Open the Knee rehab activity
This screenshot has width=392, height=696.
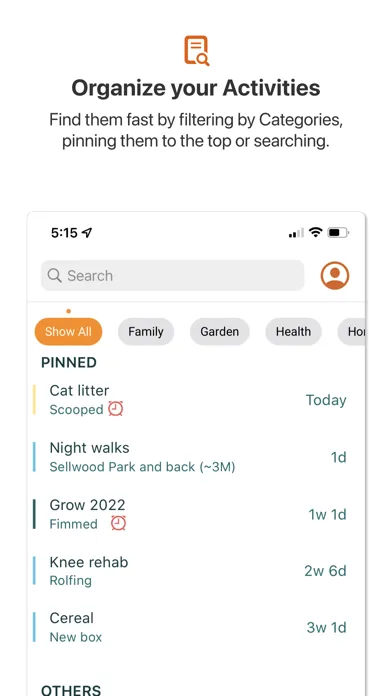[190, 571]
